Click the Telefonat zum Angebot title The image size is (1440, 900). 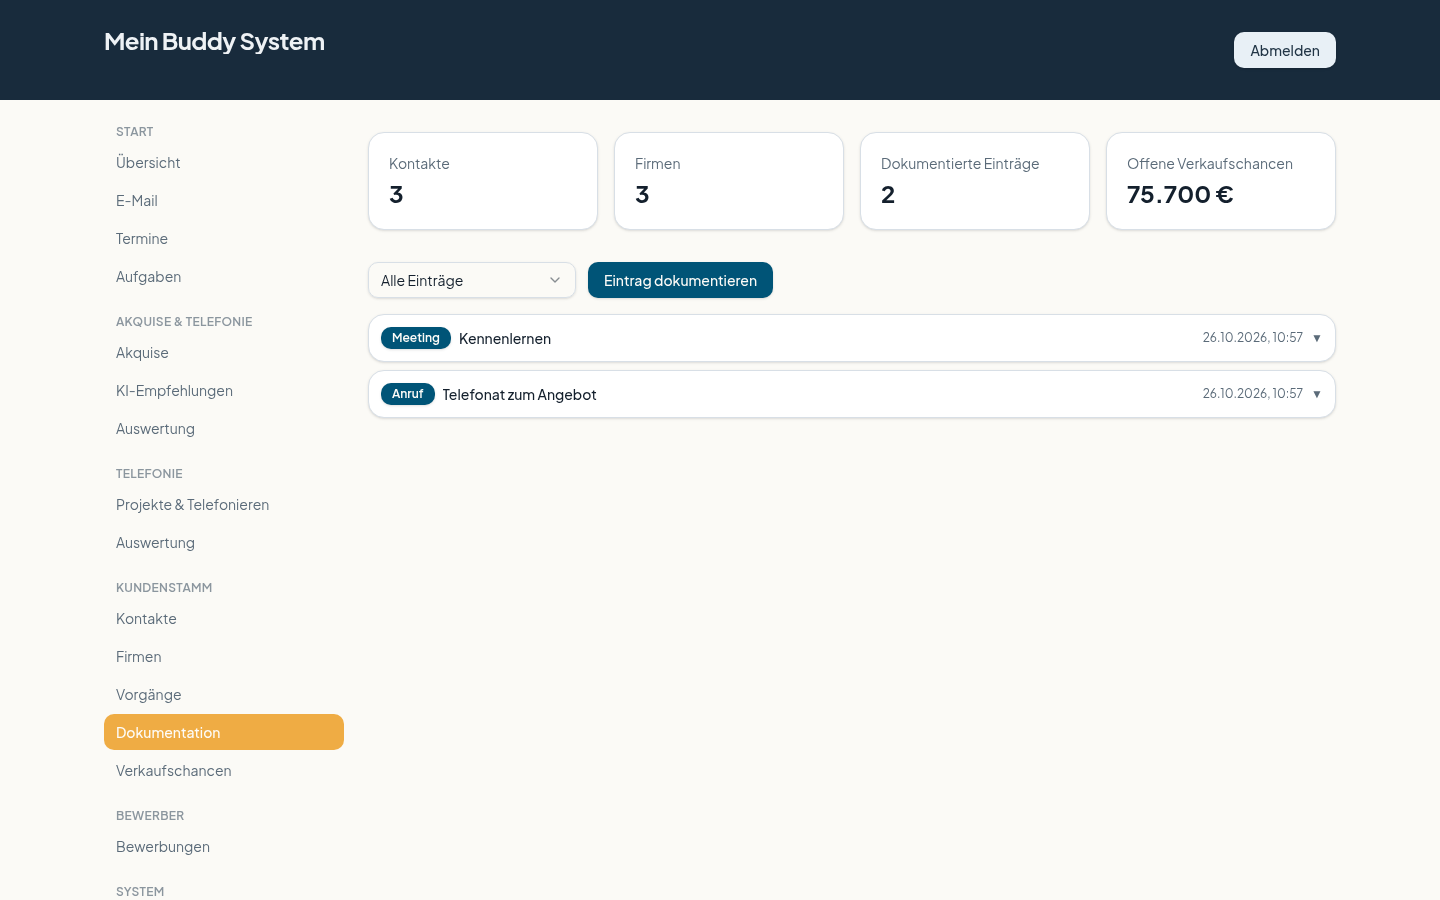(519, 395)
